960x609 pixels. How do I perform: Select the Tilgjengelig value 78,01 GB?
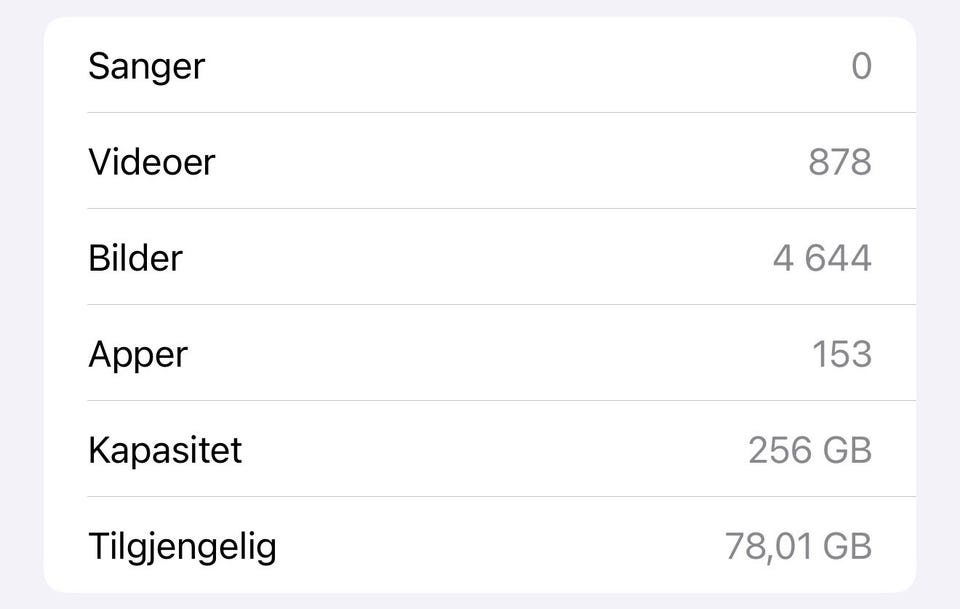tap(798, 546)
